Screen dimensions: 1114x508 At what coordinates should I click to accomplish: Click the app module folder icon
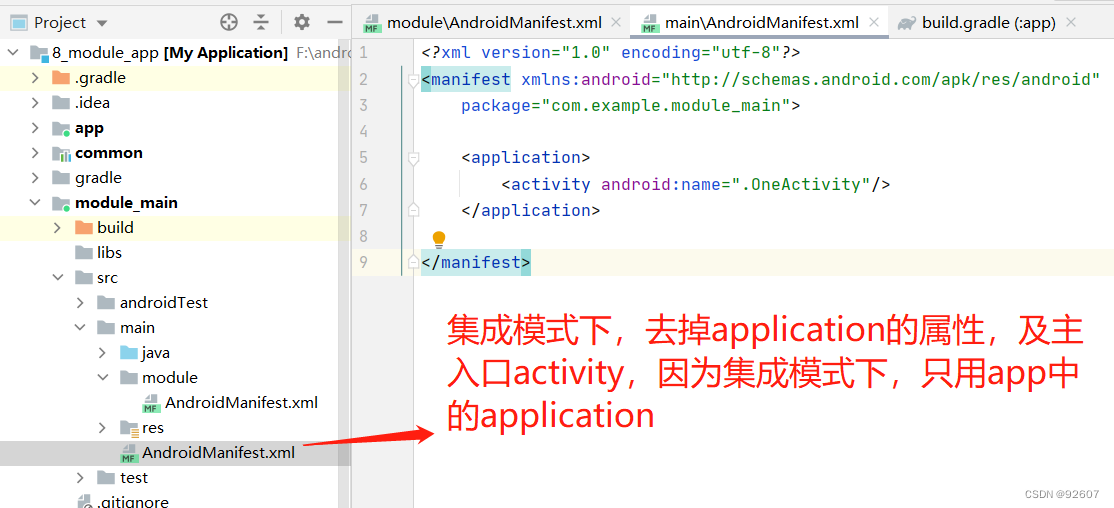coord(61,128)
